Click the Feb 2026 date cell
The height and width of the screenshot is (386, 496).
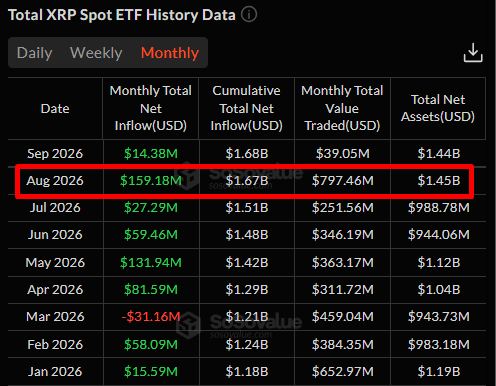(55, 344)
